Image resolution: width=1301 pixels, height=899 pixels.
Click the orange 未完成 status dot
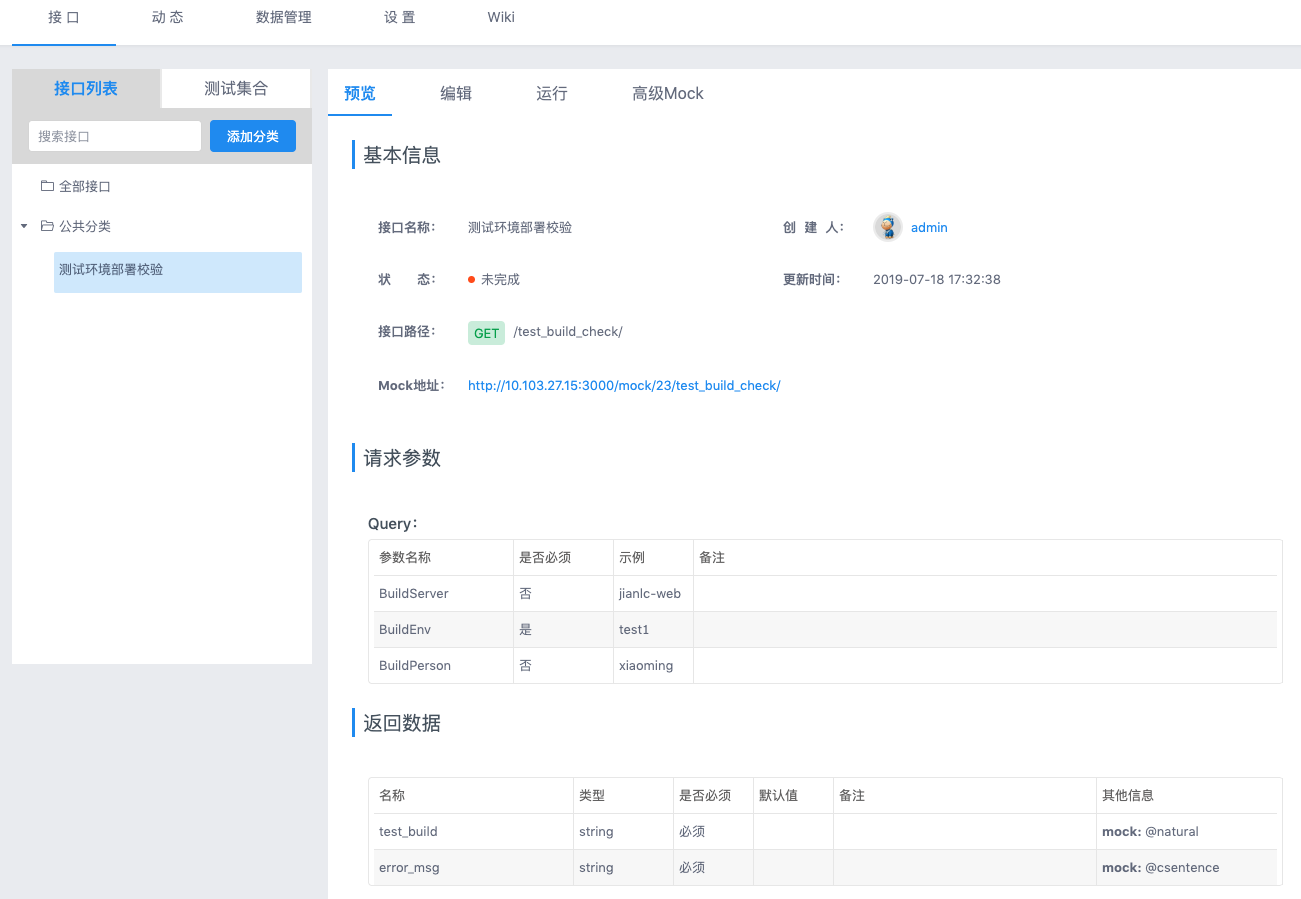470,279
